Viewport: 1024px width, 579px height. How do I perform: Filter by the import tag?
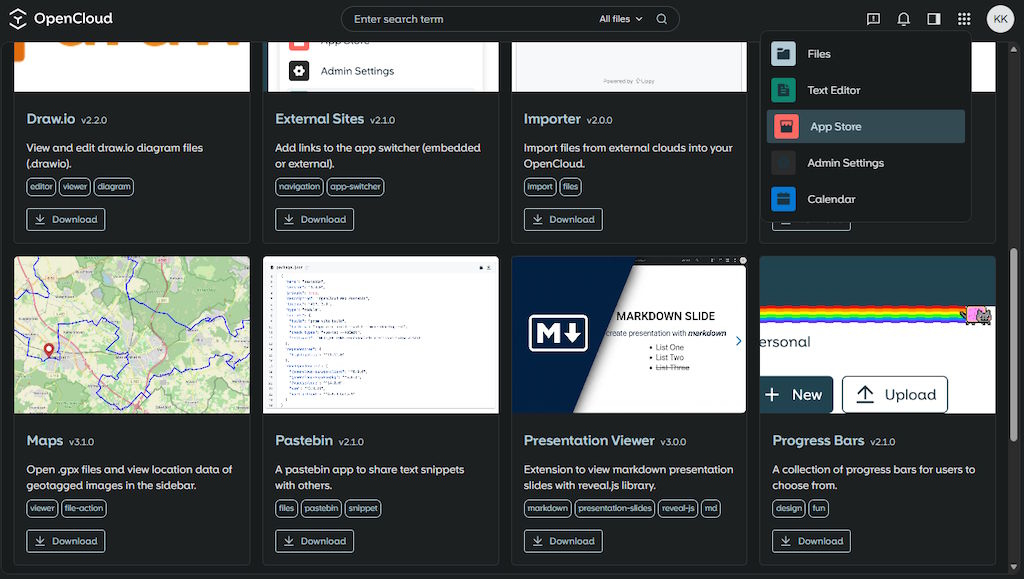click(x=540, y=187)
